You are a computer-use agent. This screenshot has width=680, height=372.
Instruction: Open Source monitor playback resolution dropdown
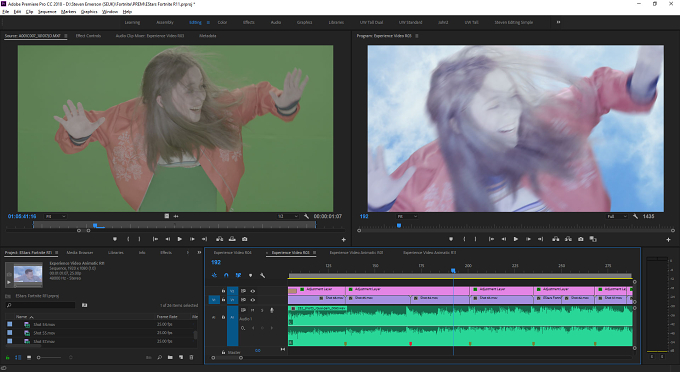click(x=288, y=216)
